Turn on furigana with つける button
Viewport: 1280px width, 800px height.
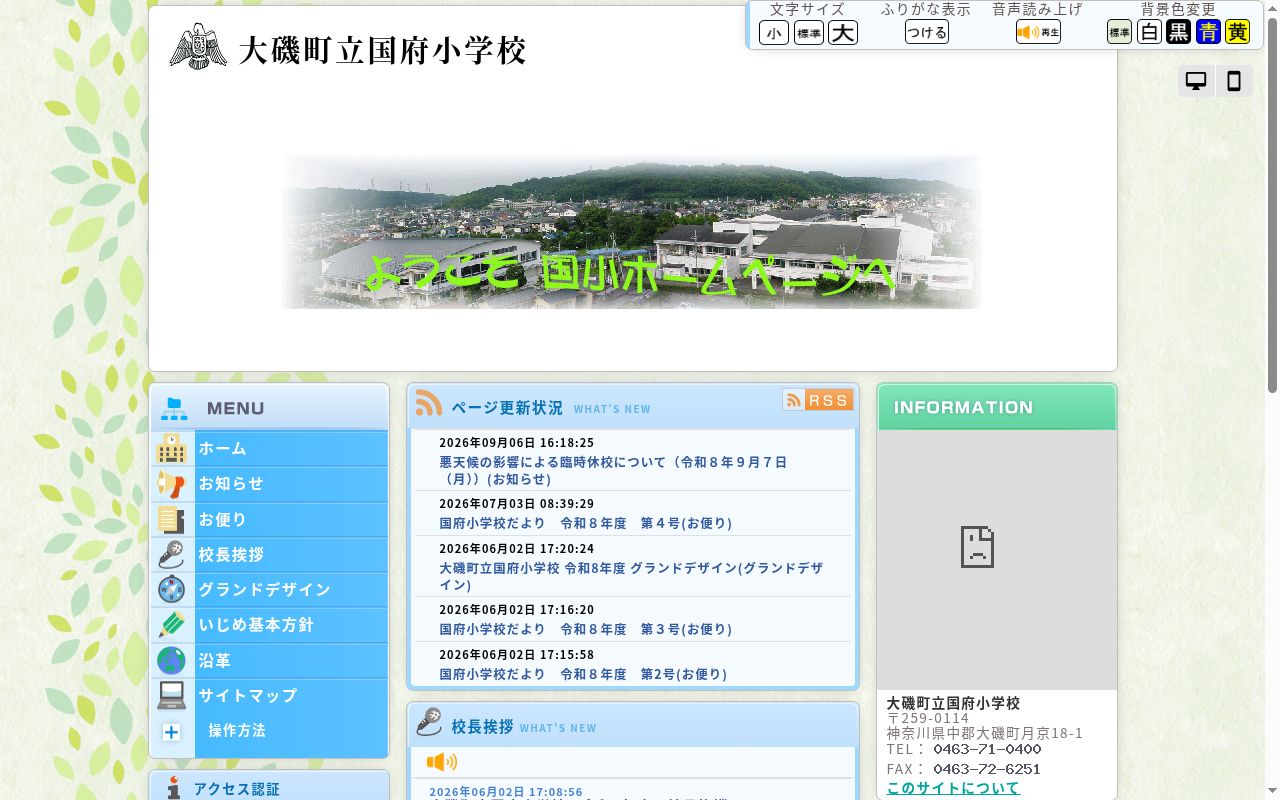[927, 32]
